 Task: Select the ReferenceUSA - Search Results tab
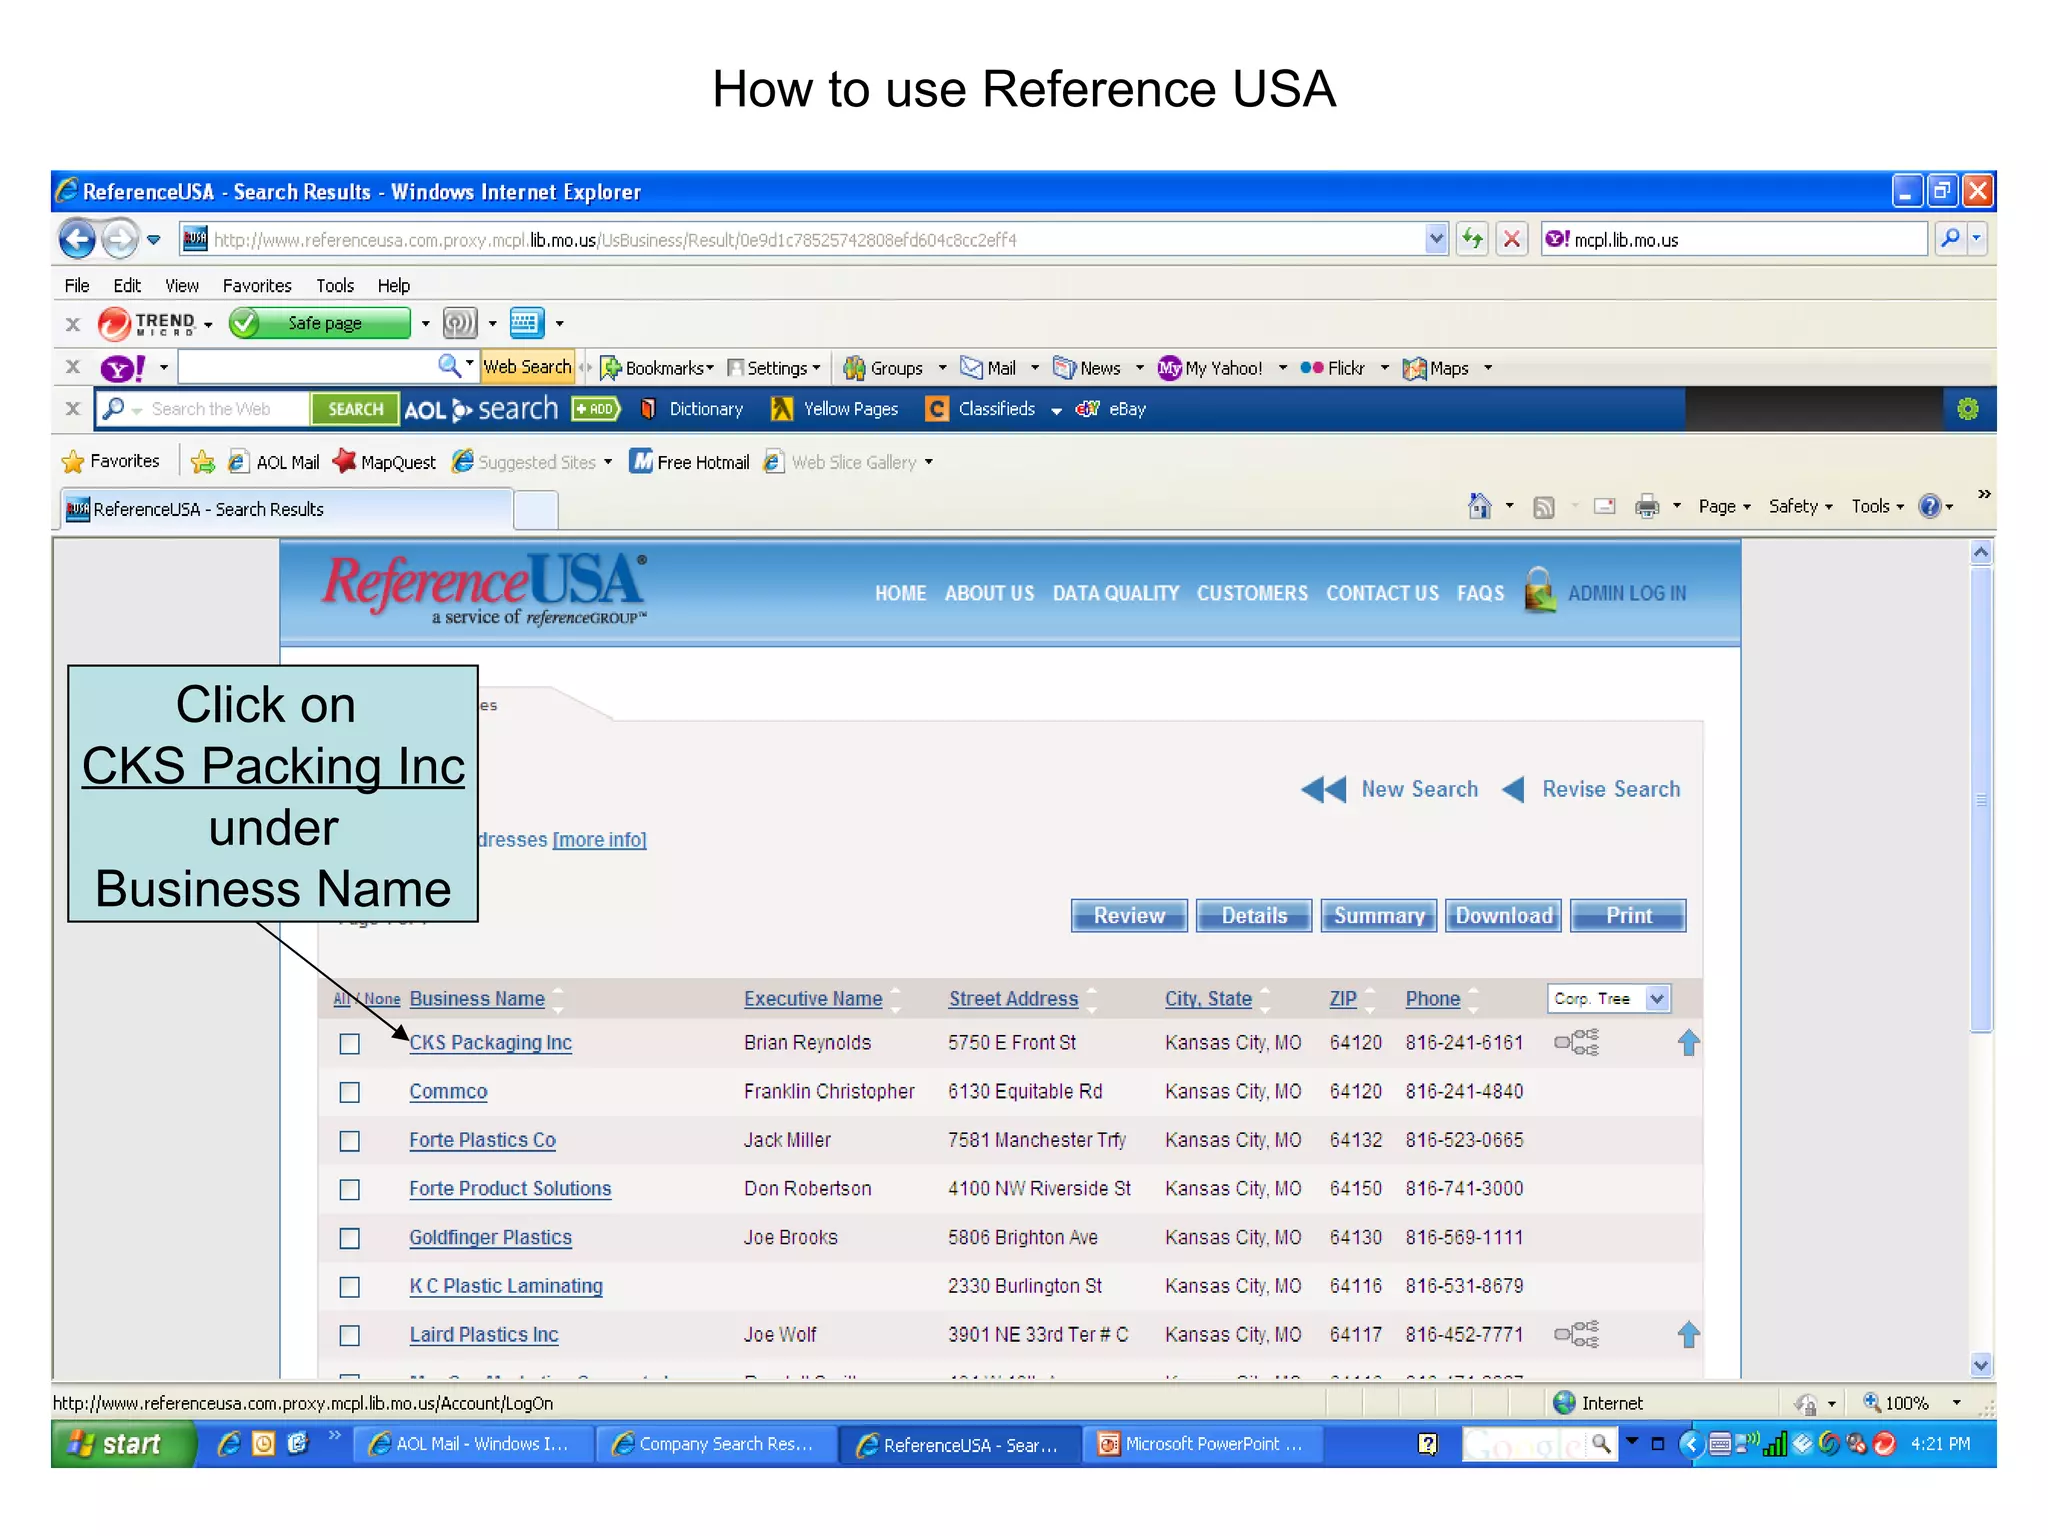[x=287, y=509]
